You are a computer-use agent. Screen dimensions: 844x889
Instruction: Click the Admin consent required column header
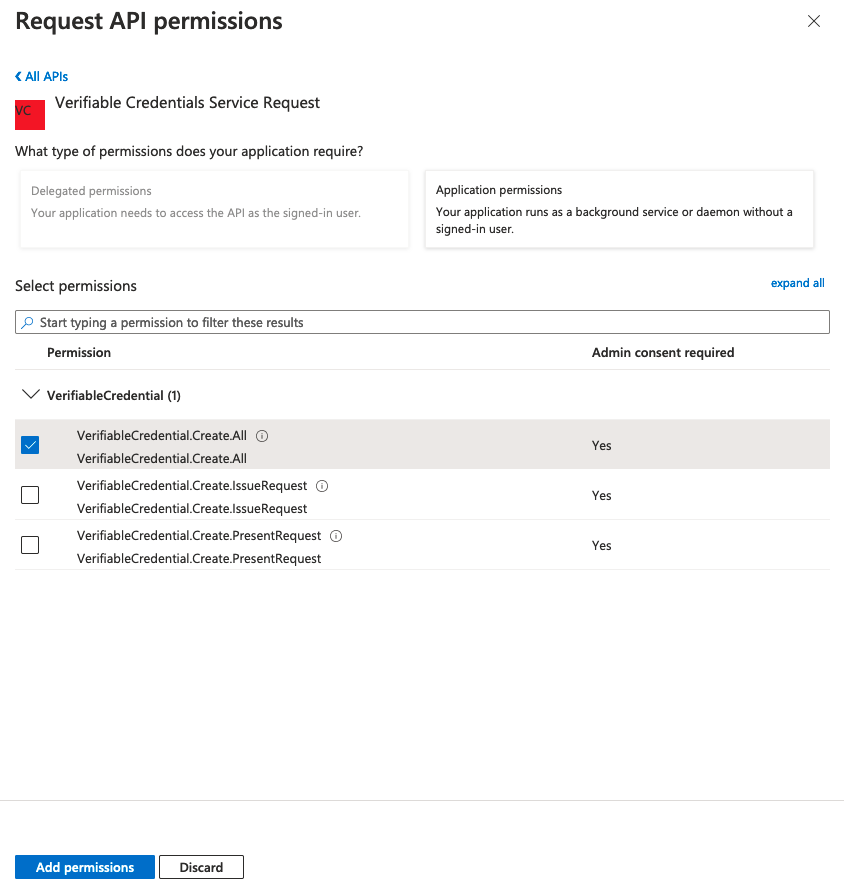pos(663,353)
